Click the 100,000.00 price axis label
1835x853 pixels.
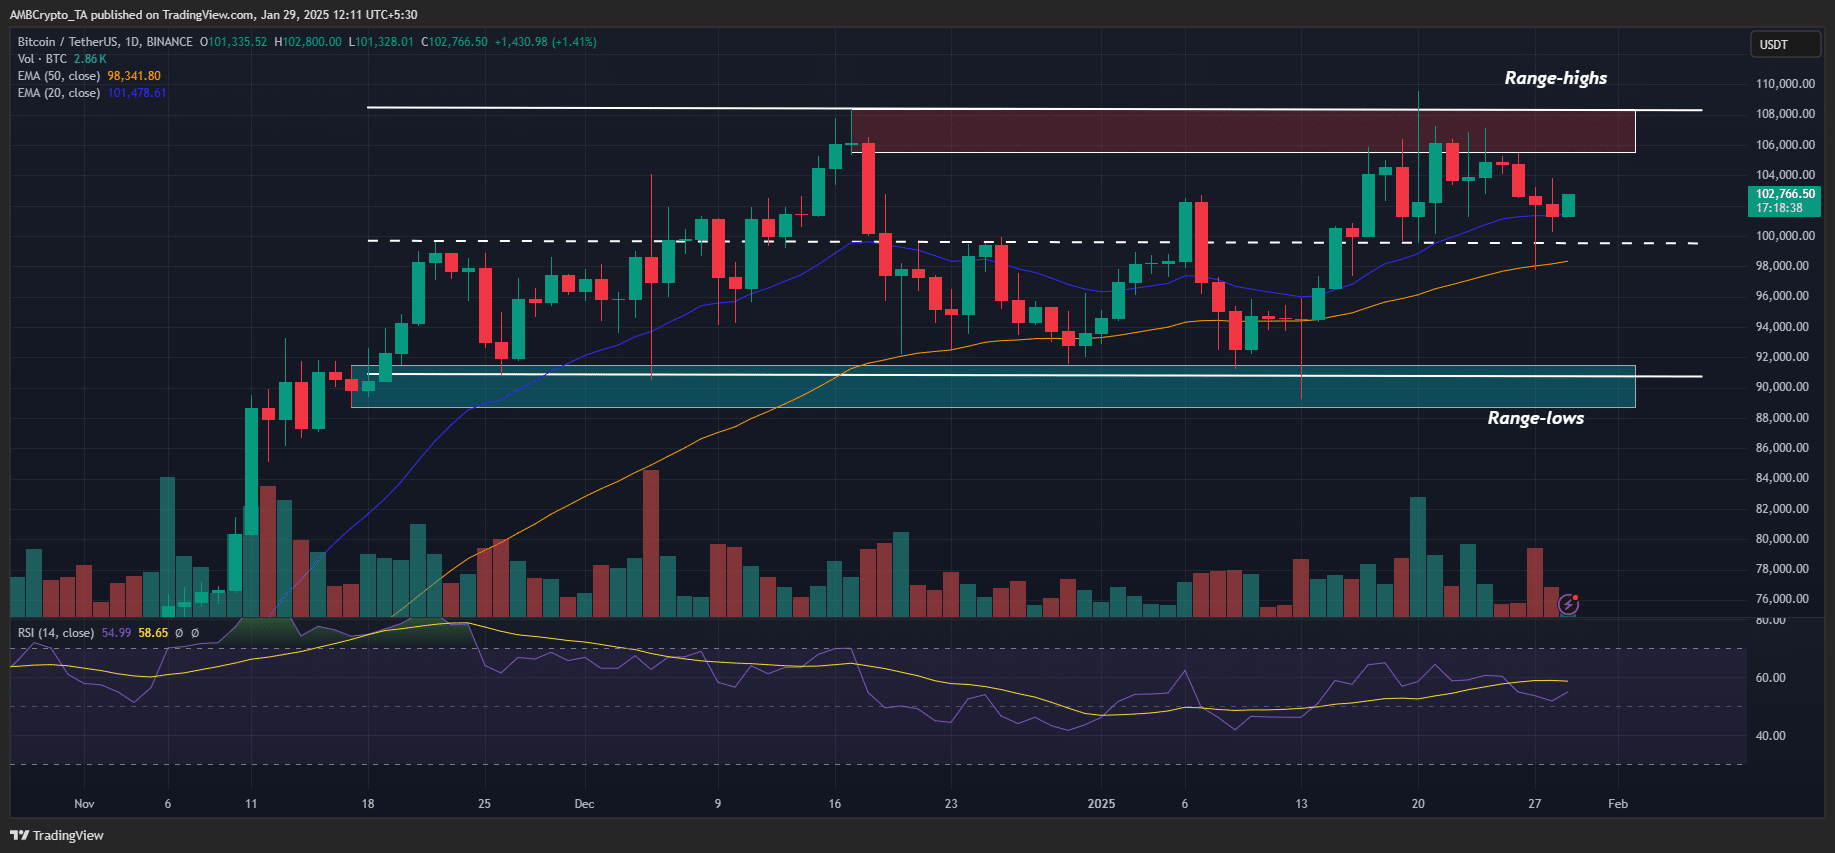coord(1785,236)
